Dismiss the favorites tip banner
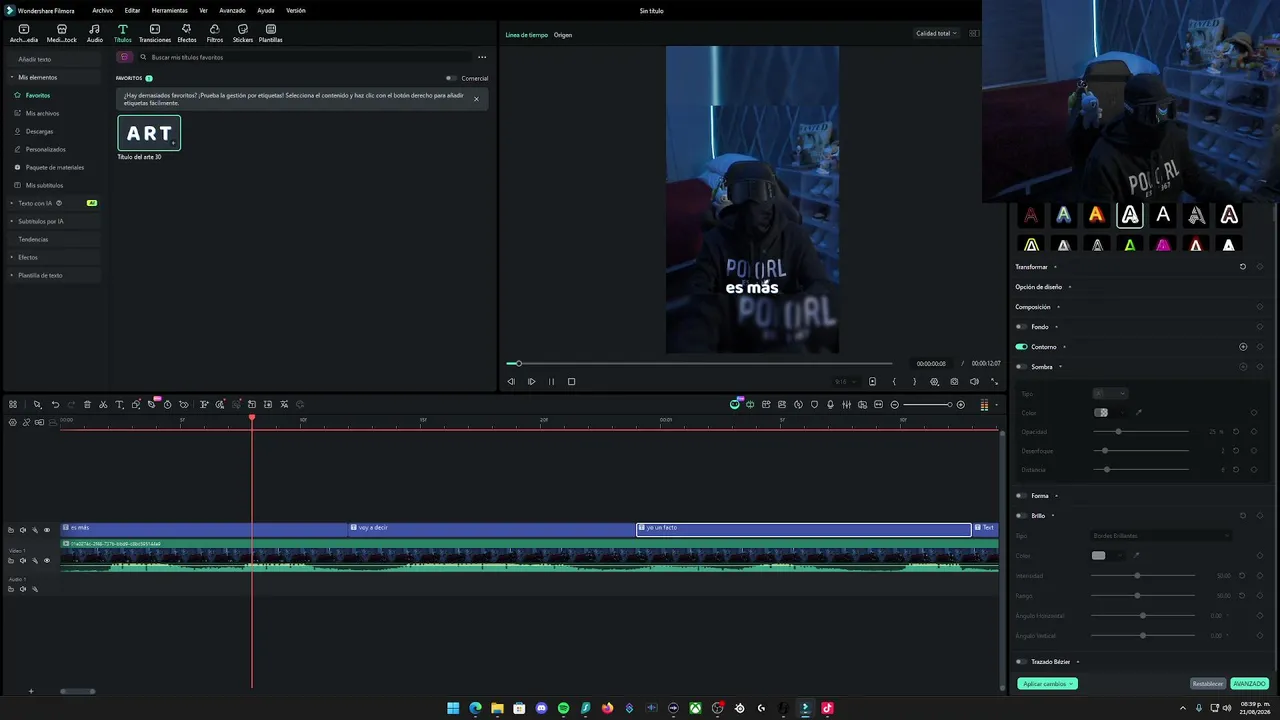 (476, 99)
